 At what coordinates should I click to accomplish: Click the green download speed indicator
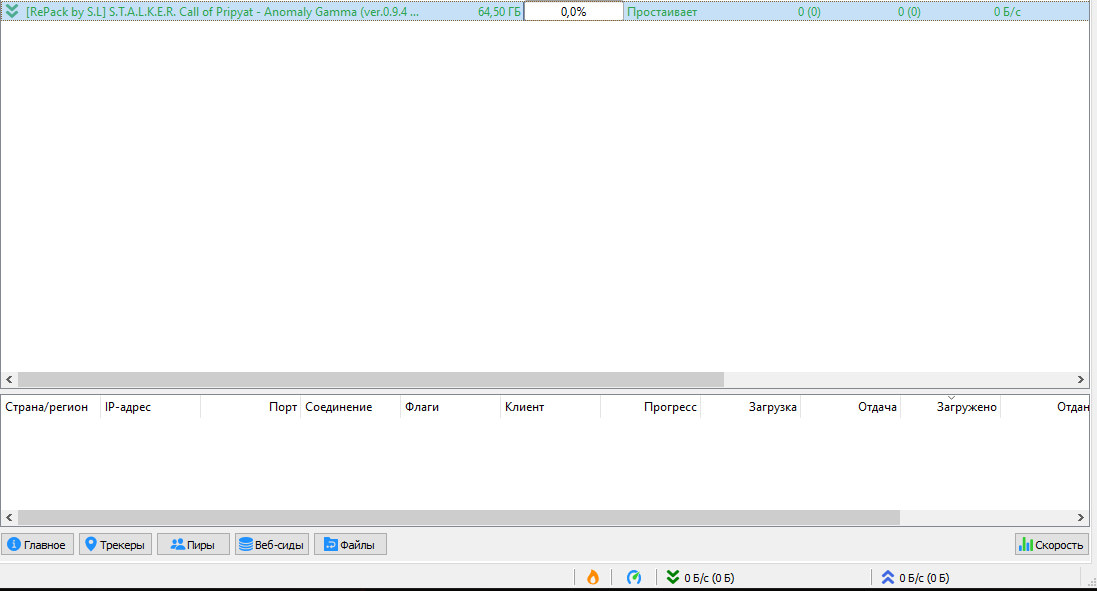click(702, 577)
